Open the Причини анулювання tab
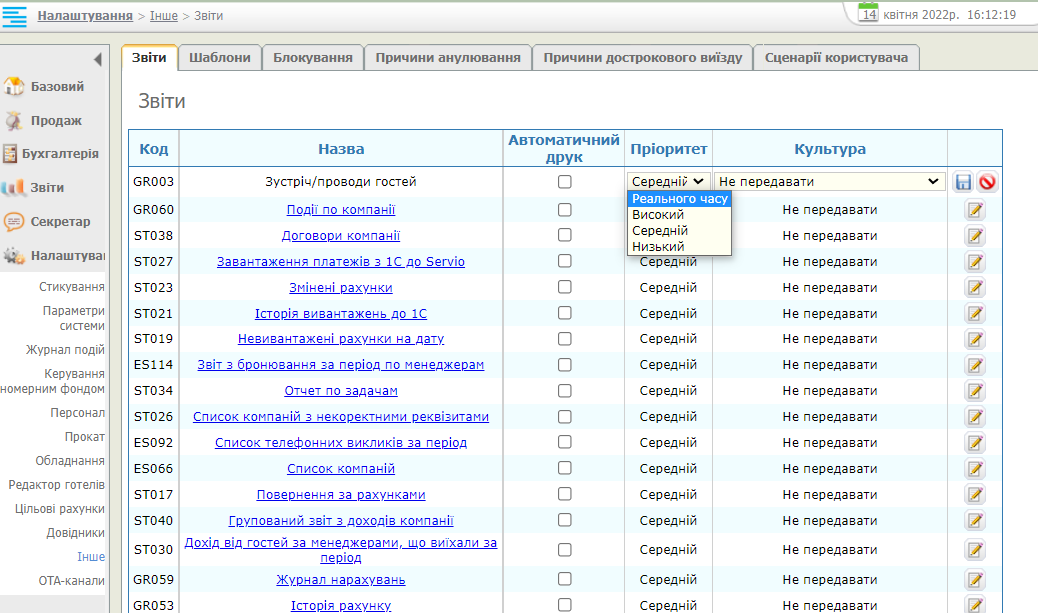The width and height of the screenshot is (1038, 613). click(x=447, y=58)
